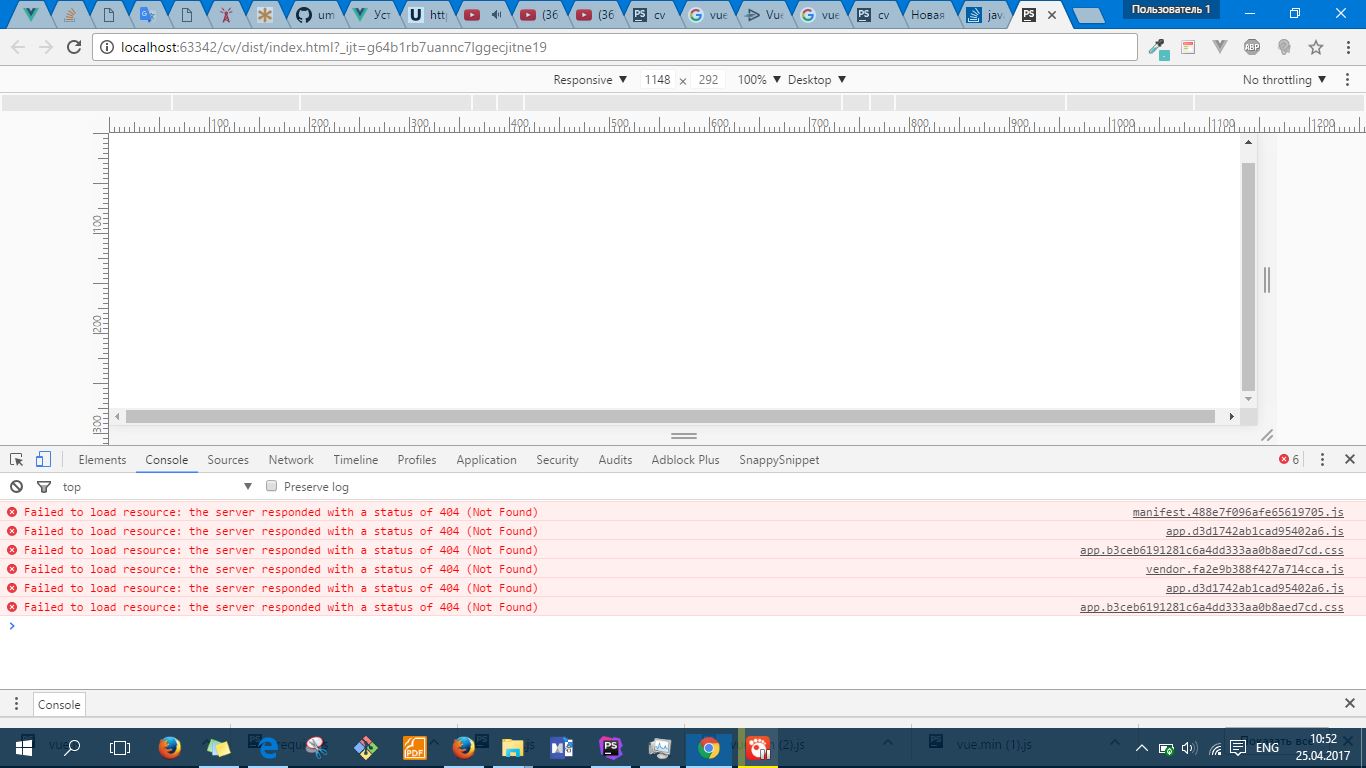Image resolution: width=1366 pixels, height=768 pixels.
Task: Bookmark this page with the star icon
Action: click(1316, 47)
